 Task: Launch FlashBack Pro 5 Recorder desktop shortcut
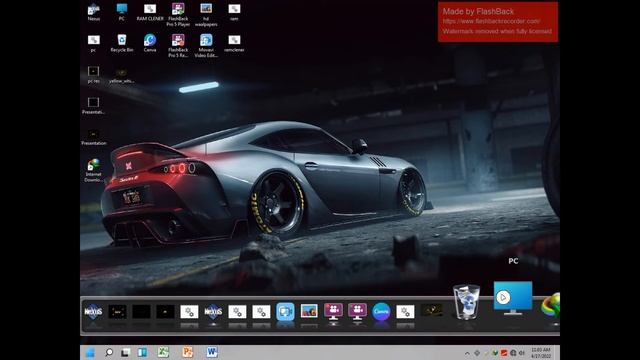(178, 46)
